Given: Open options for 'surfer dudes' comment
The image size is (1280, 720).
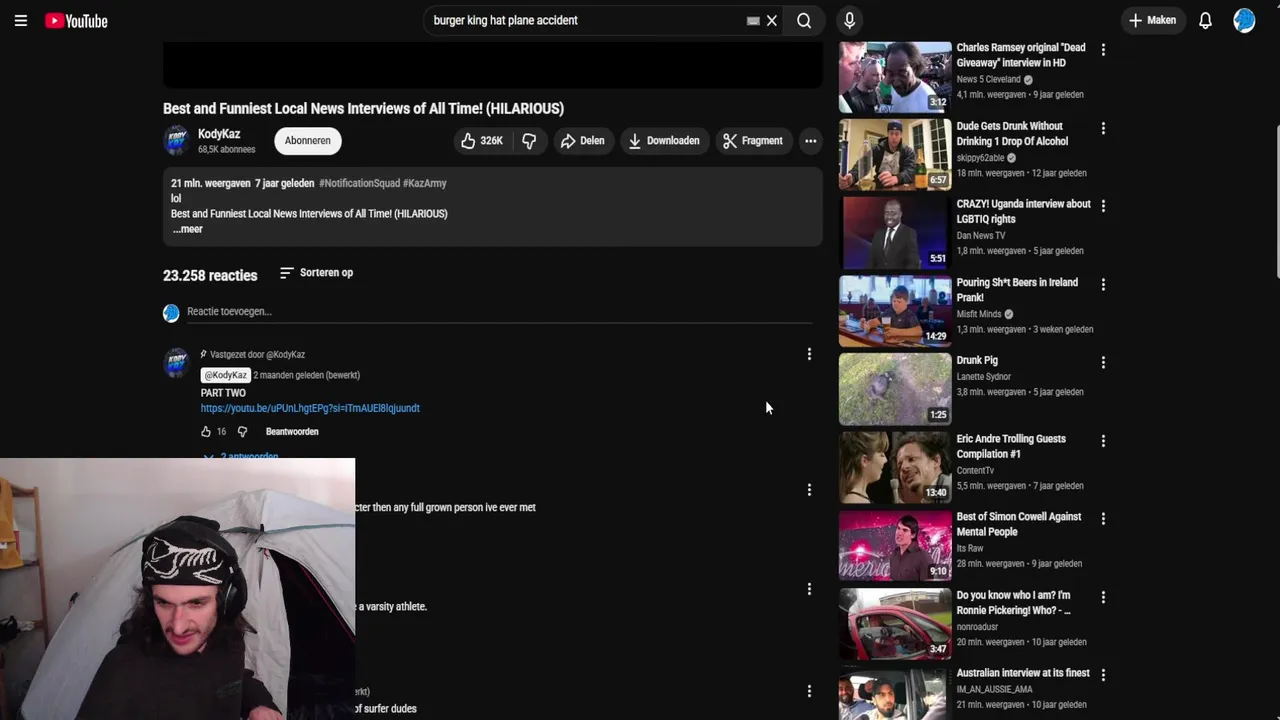Looking at the screenshot, I should (809, 691).
